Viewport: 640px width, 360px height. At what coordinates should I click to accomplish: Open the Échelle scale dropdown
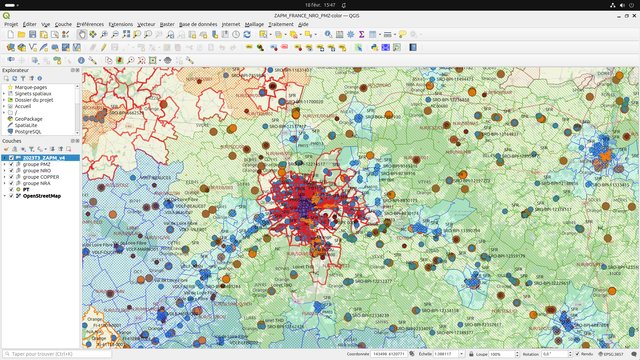pos(462,354)
